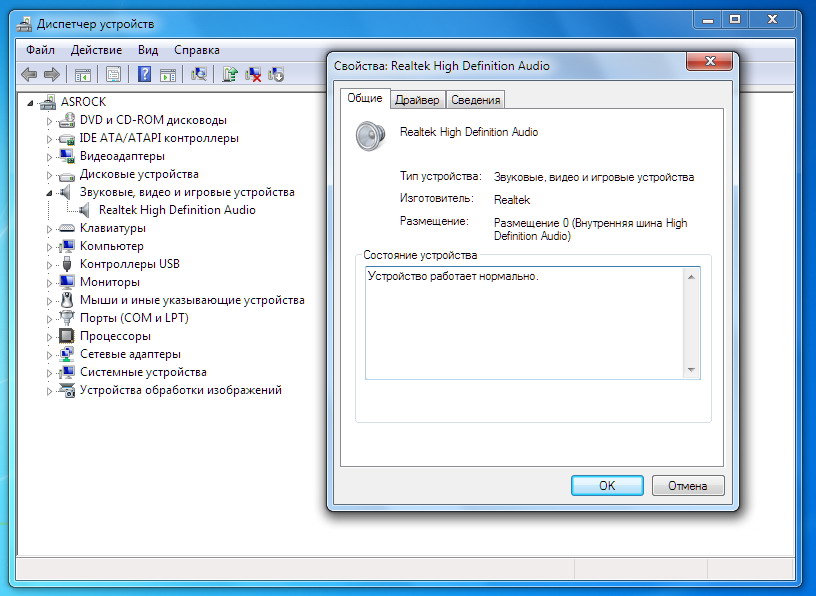Open the Properties toolbar icon
The height and width of the screenshot is (596, 816).
[x=113, y=74]
